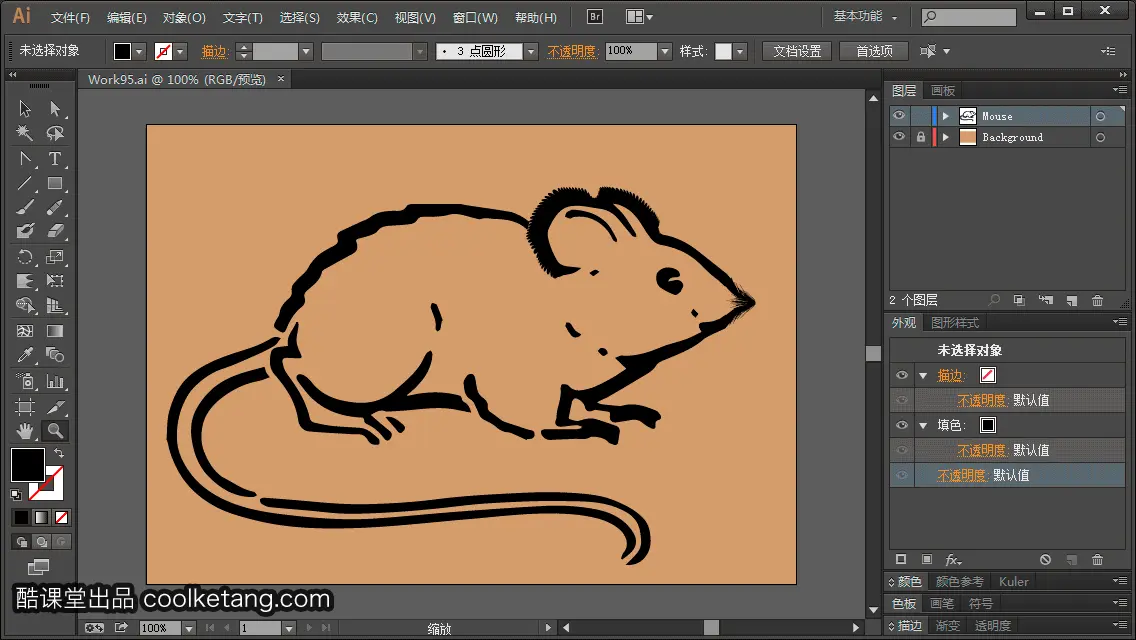Open the 文件(F) menu

(x=70, y=17)
